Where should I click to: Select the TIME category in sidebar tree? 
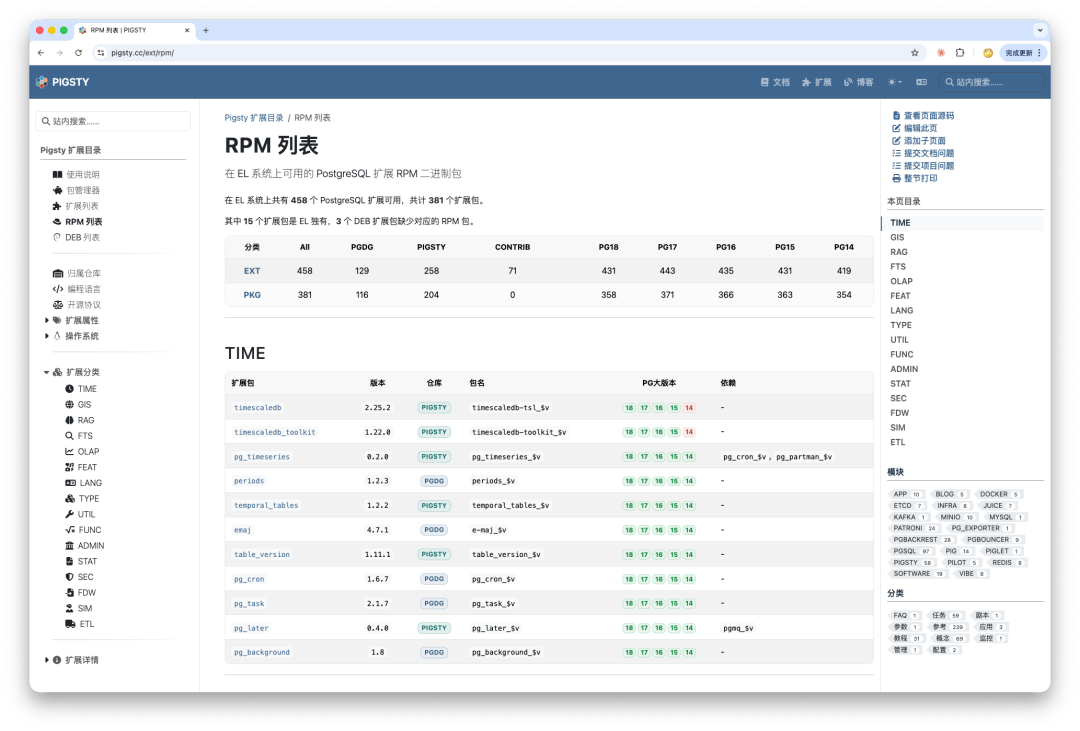[81, 389]
